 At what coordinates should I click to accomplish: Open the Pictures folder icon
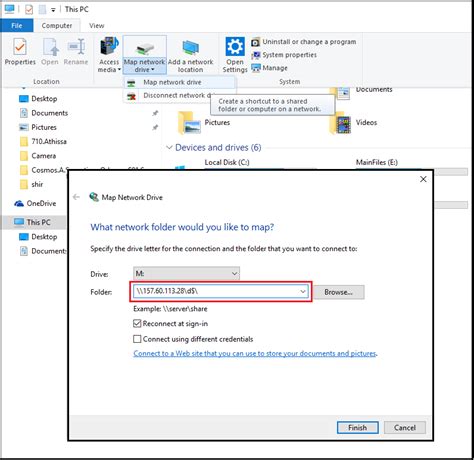coord(189,123)
